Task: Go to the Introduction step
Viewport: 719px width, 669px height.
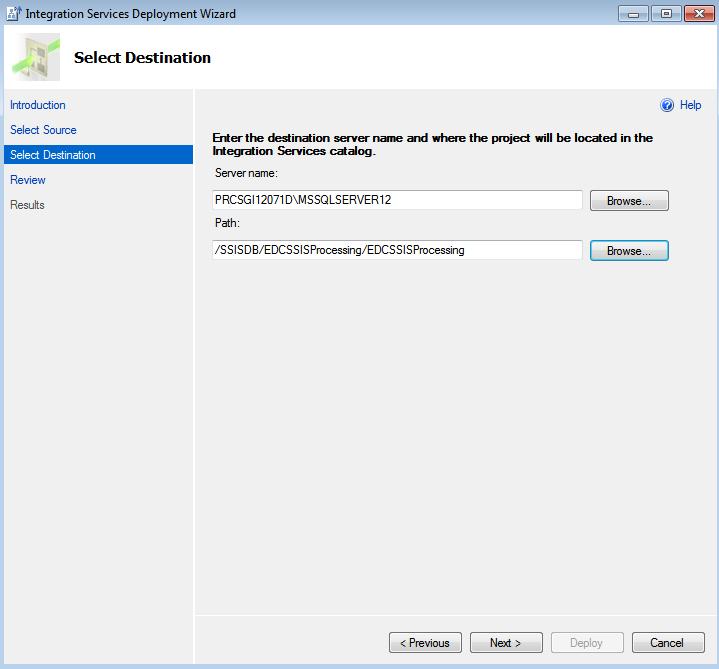Action: [x=38, y=105]
